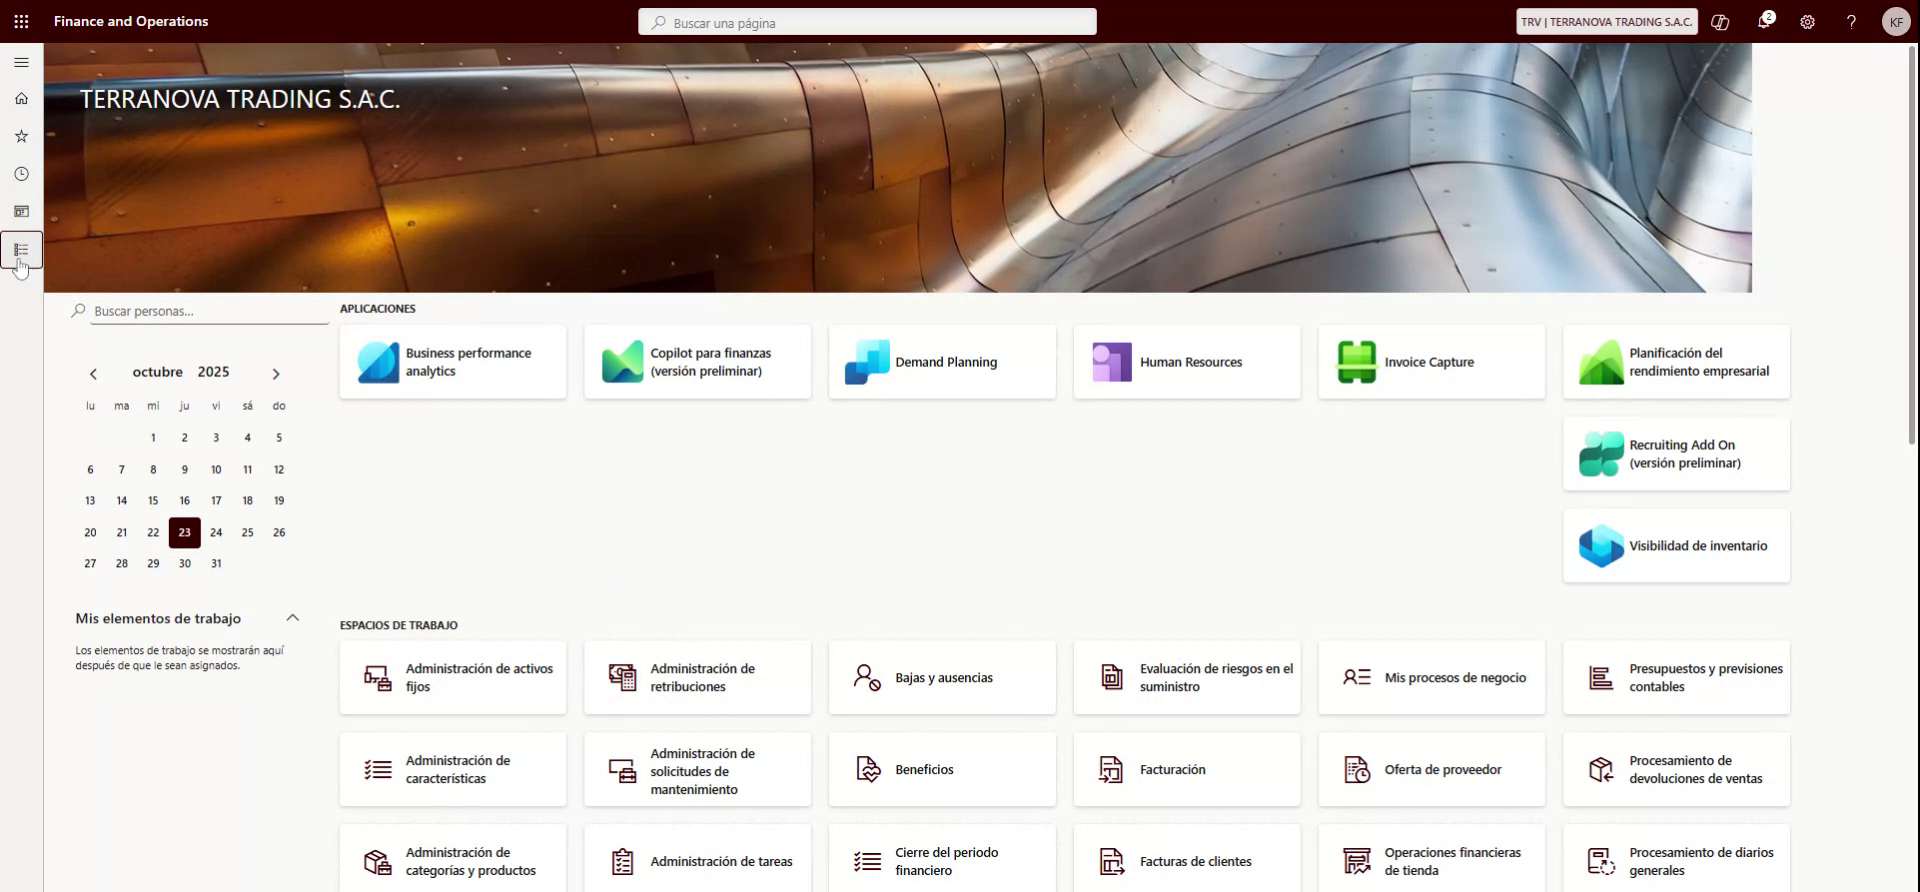
Task: Open Administración de categorías y productos
Action: click(453, 860)
